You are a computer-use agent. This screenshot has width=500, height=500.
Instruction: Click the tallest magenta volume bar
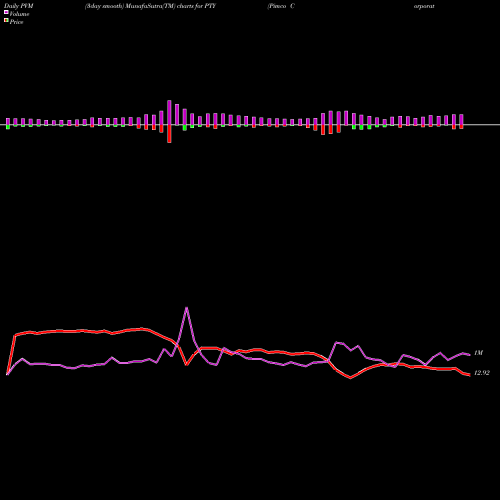pyautogui.click(x=169, y=113)
